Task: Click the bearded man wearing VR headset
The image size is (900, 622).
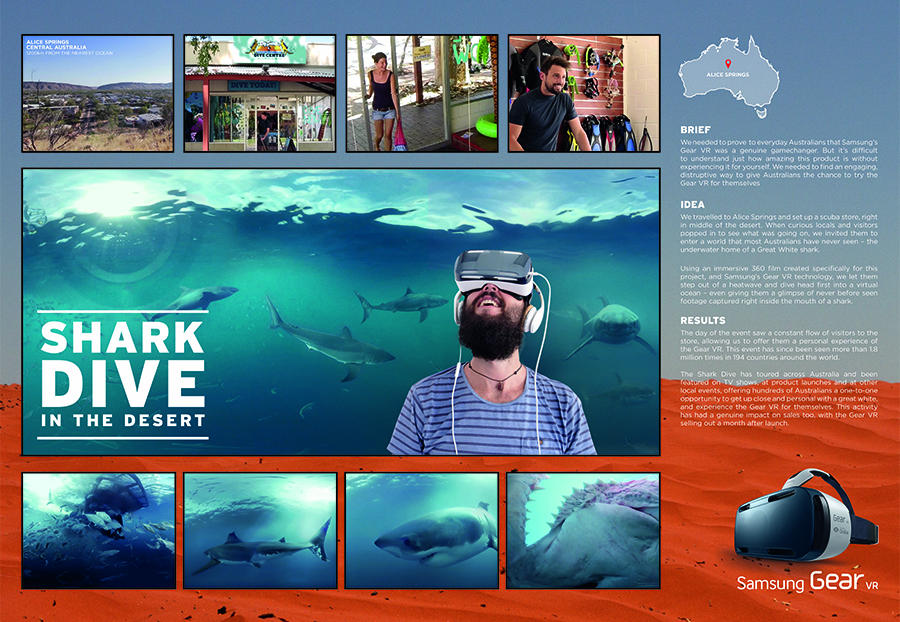Action: pos(492,353)
